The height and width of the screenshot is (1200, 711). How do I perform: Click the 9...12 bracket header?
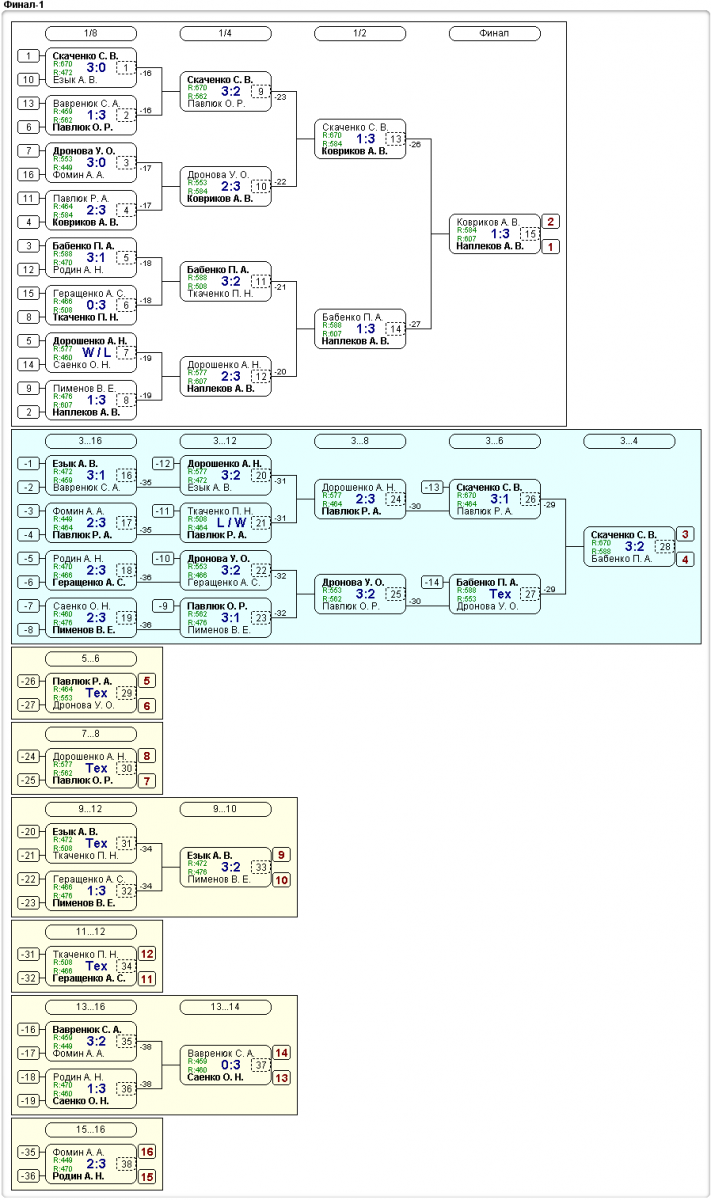tap(91, 808)
